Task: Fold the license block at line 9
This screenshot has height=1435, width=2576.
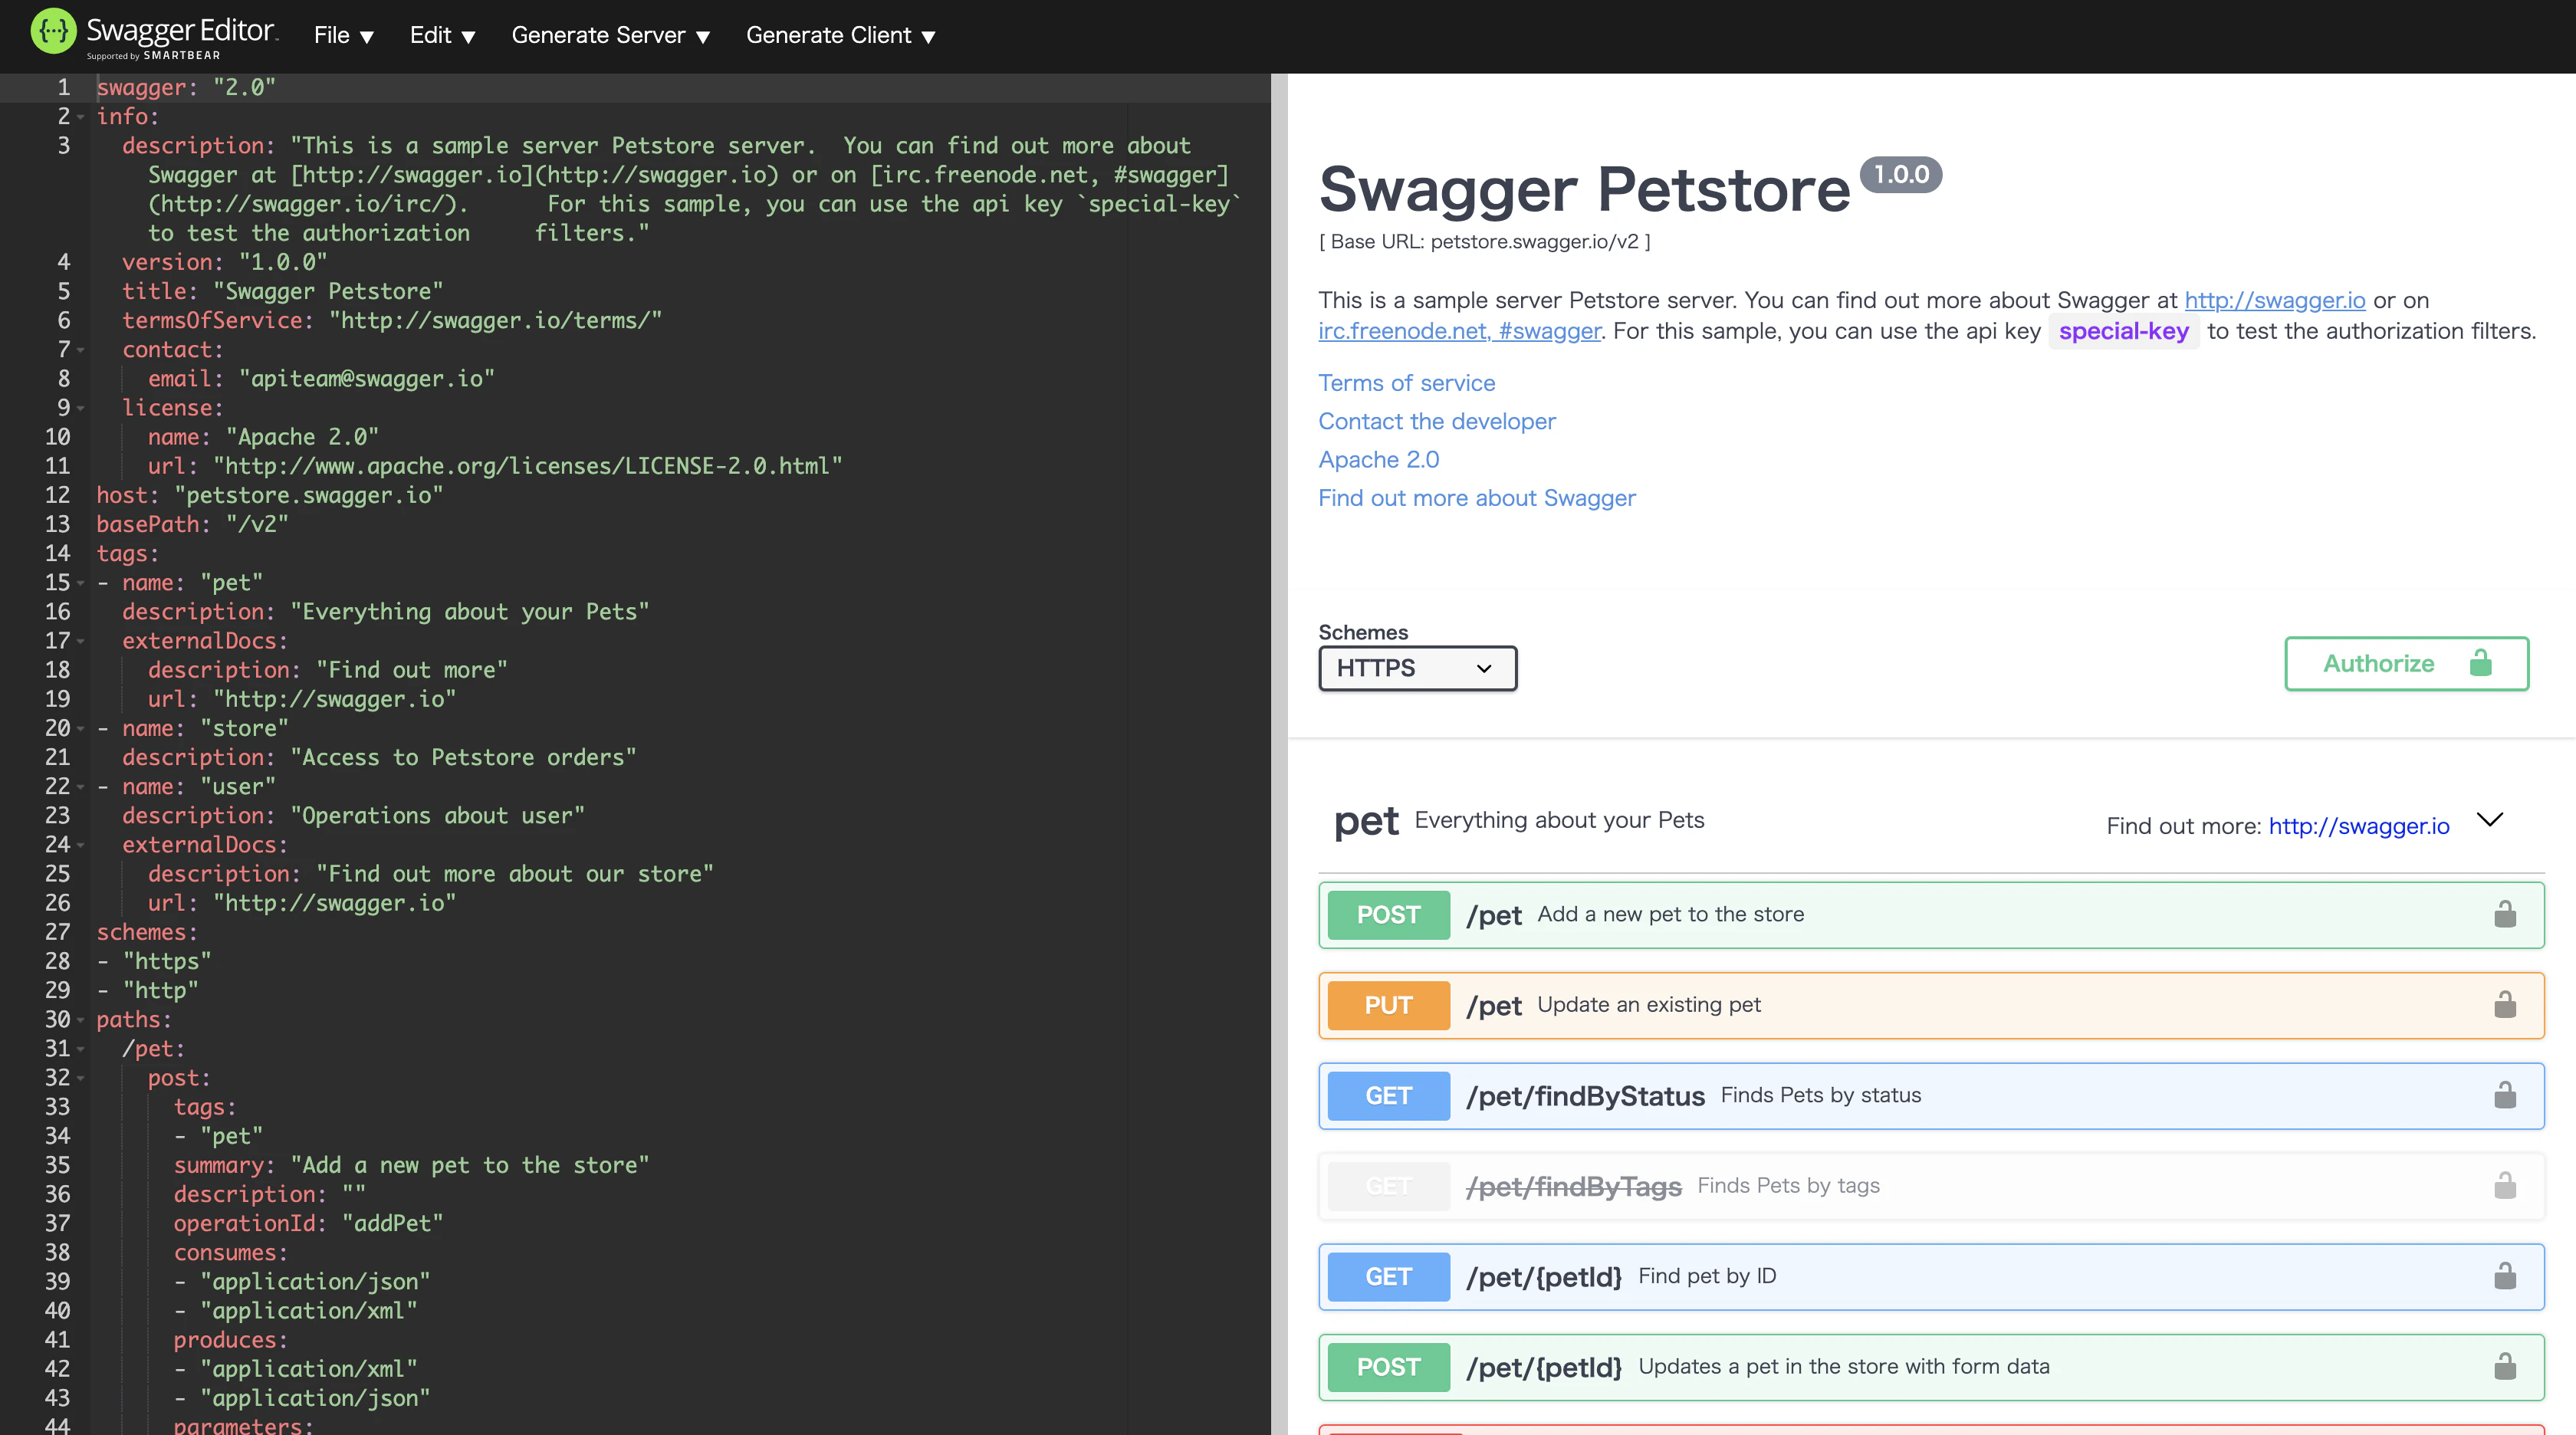Action: [x=81, y=408]
